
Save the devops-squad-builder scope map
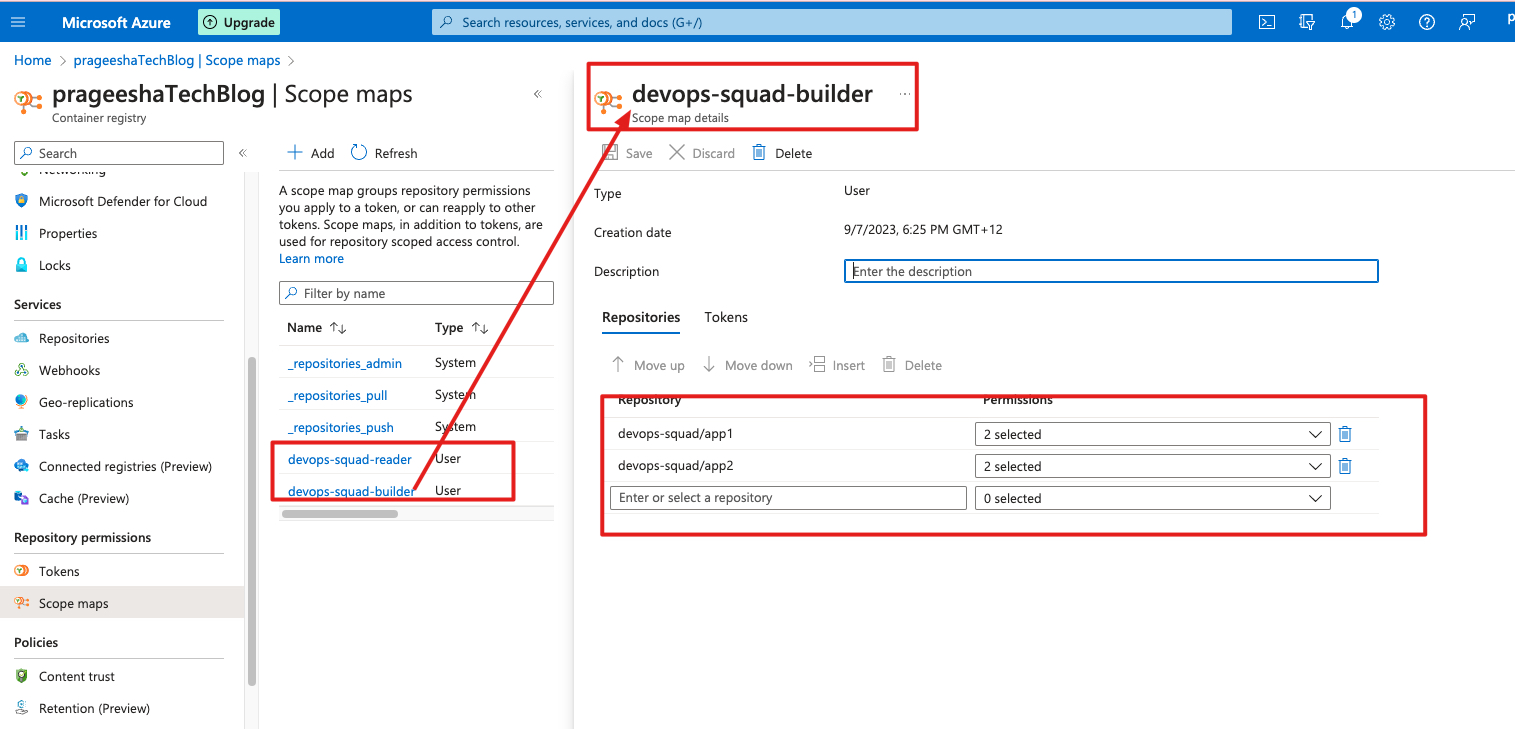point(629,152)
